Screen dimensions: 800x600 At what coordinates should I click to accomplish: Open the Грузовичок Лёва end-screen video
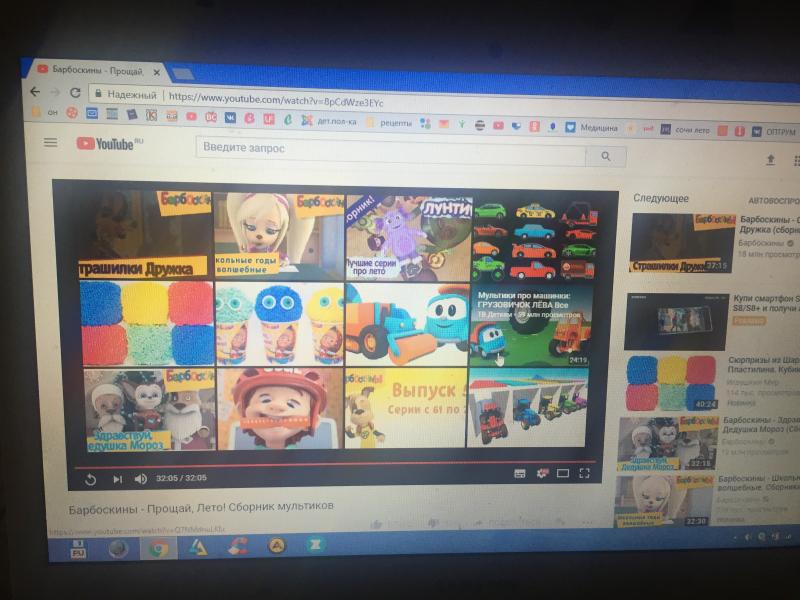531,326
